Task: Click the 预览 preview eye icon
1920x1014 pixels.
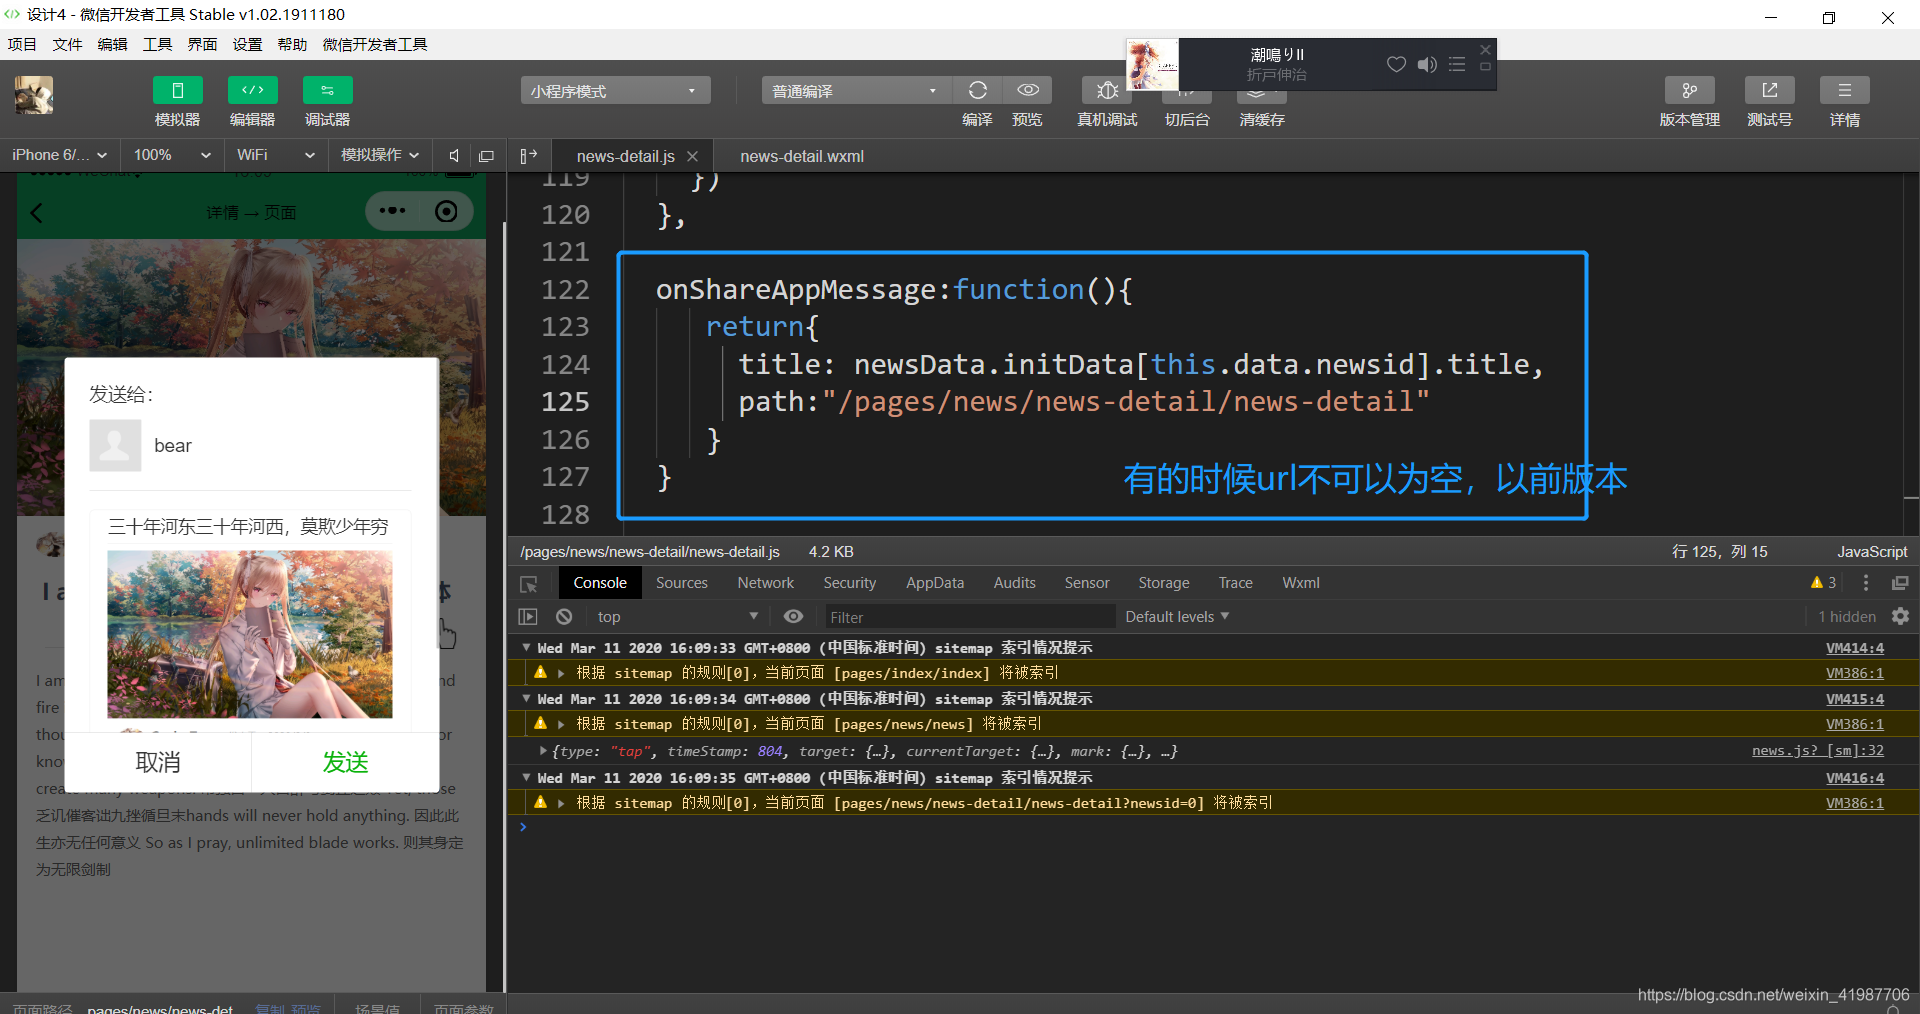Action: click(x=1028, y=91)
